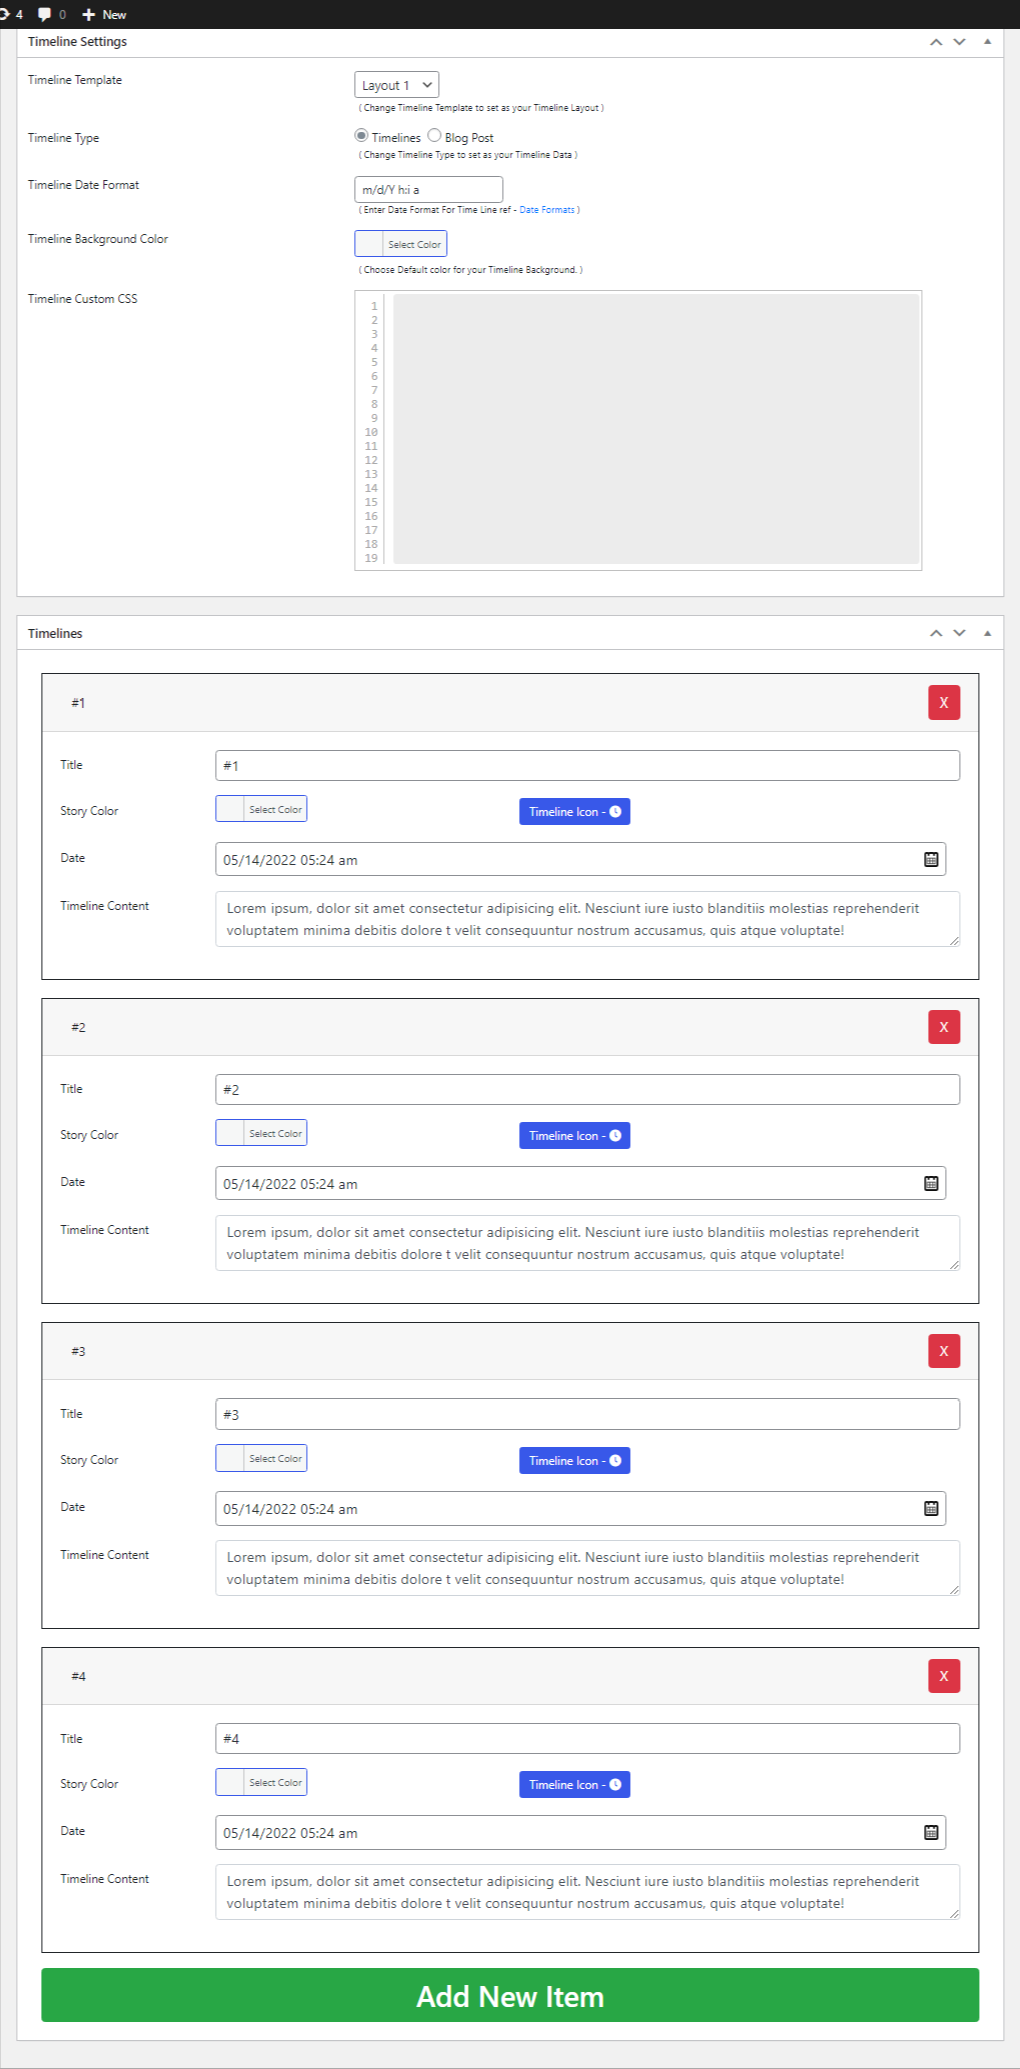Viewport: 1020px width, 2069px height.
Task: Select the Blog Post radio button
Action: tap(434, 135)
